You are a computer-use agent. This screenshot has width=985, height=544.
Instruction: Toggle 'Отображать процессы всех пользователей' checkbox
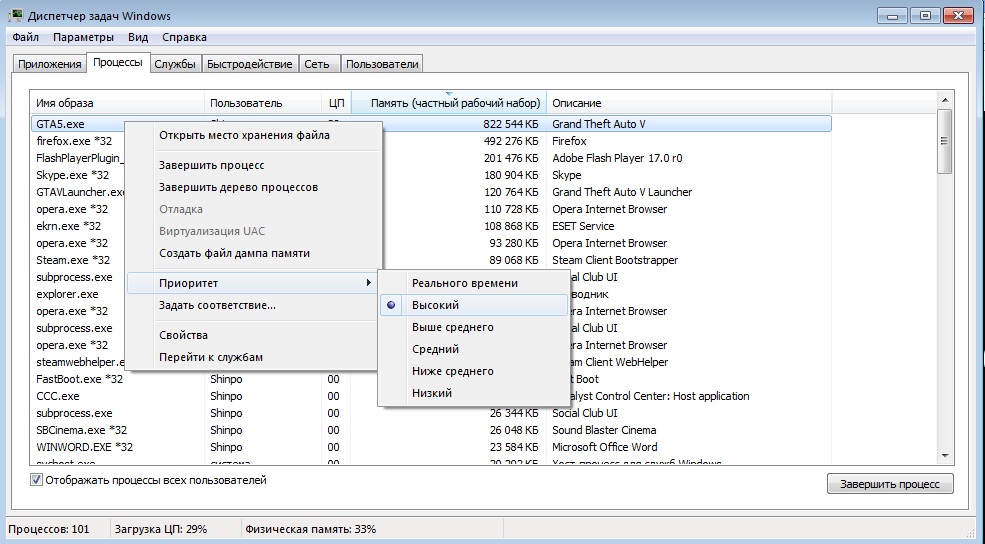[x=36, y=480]
